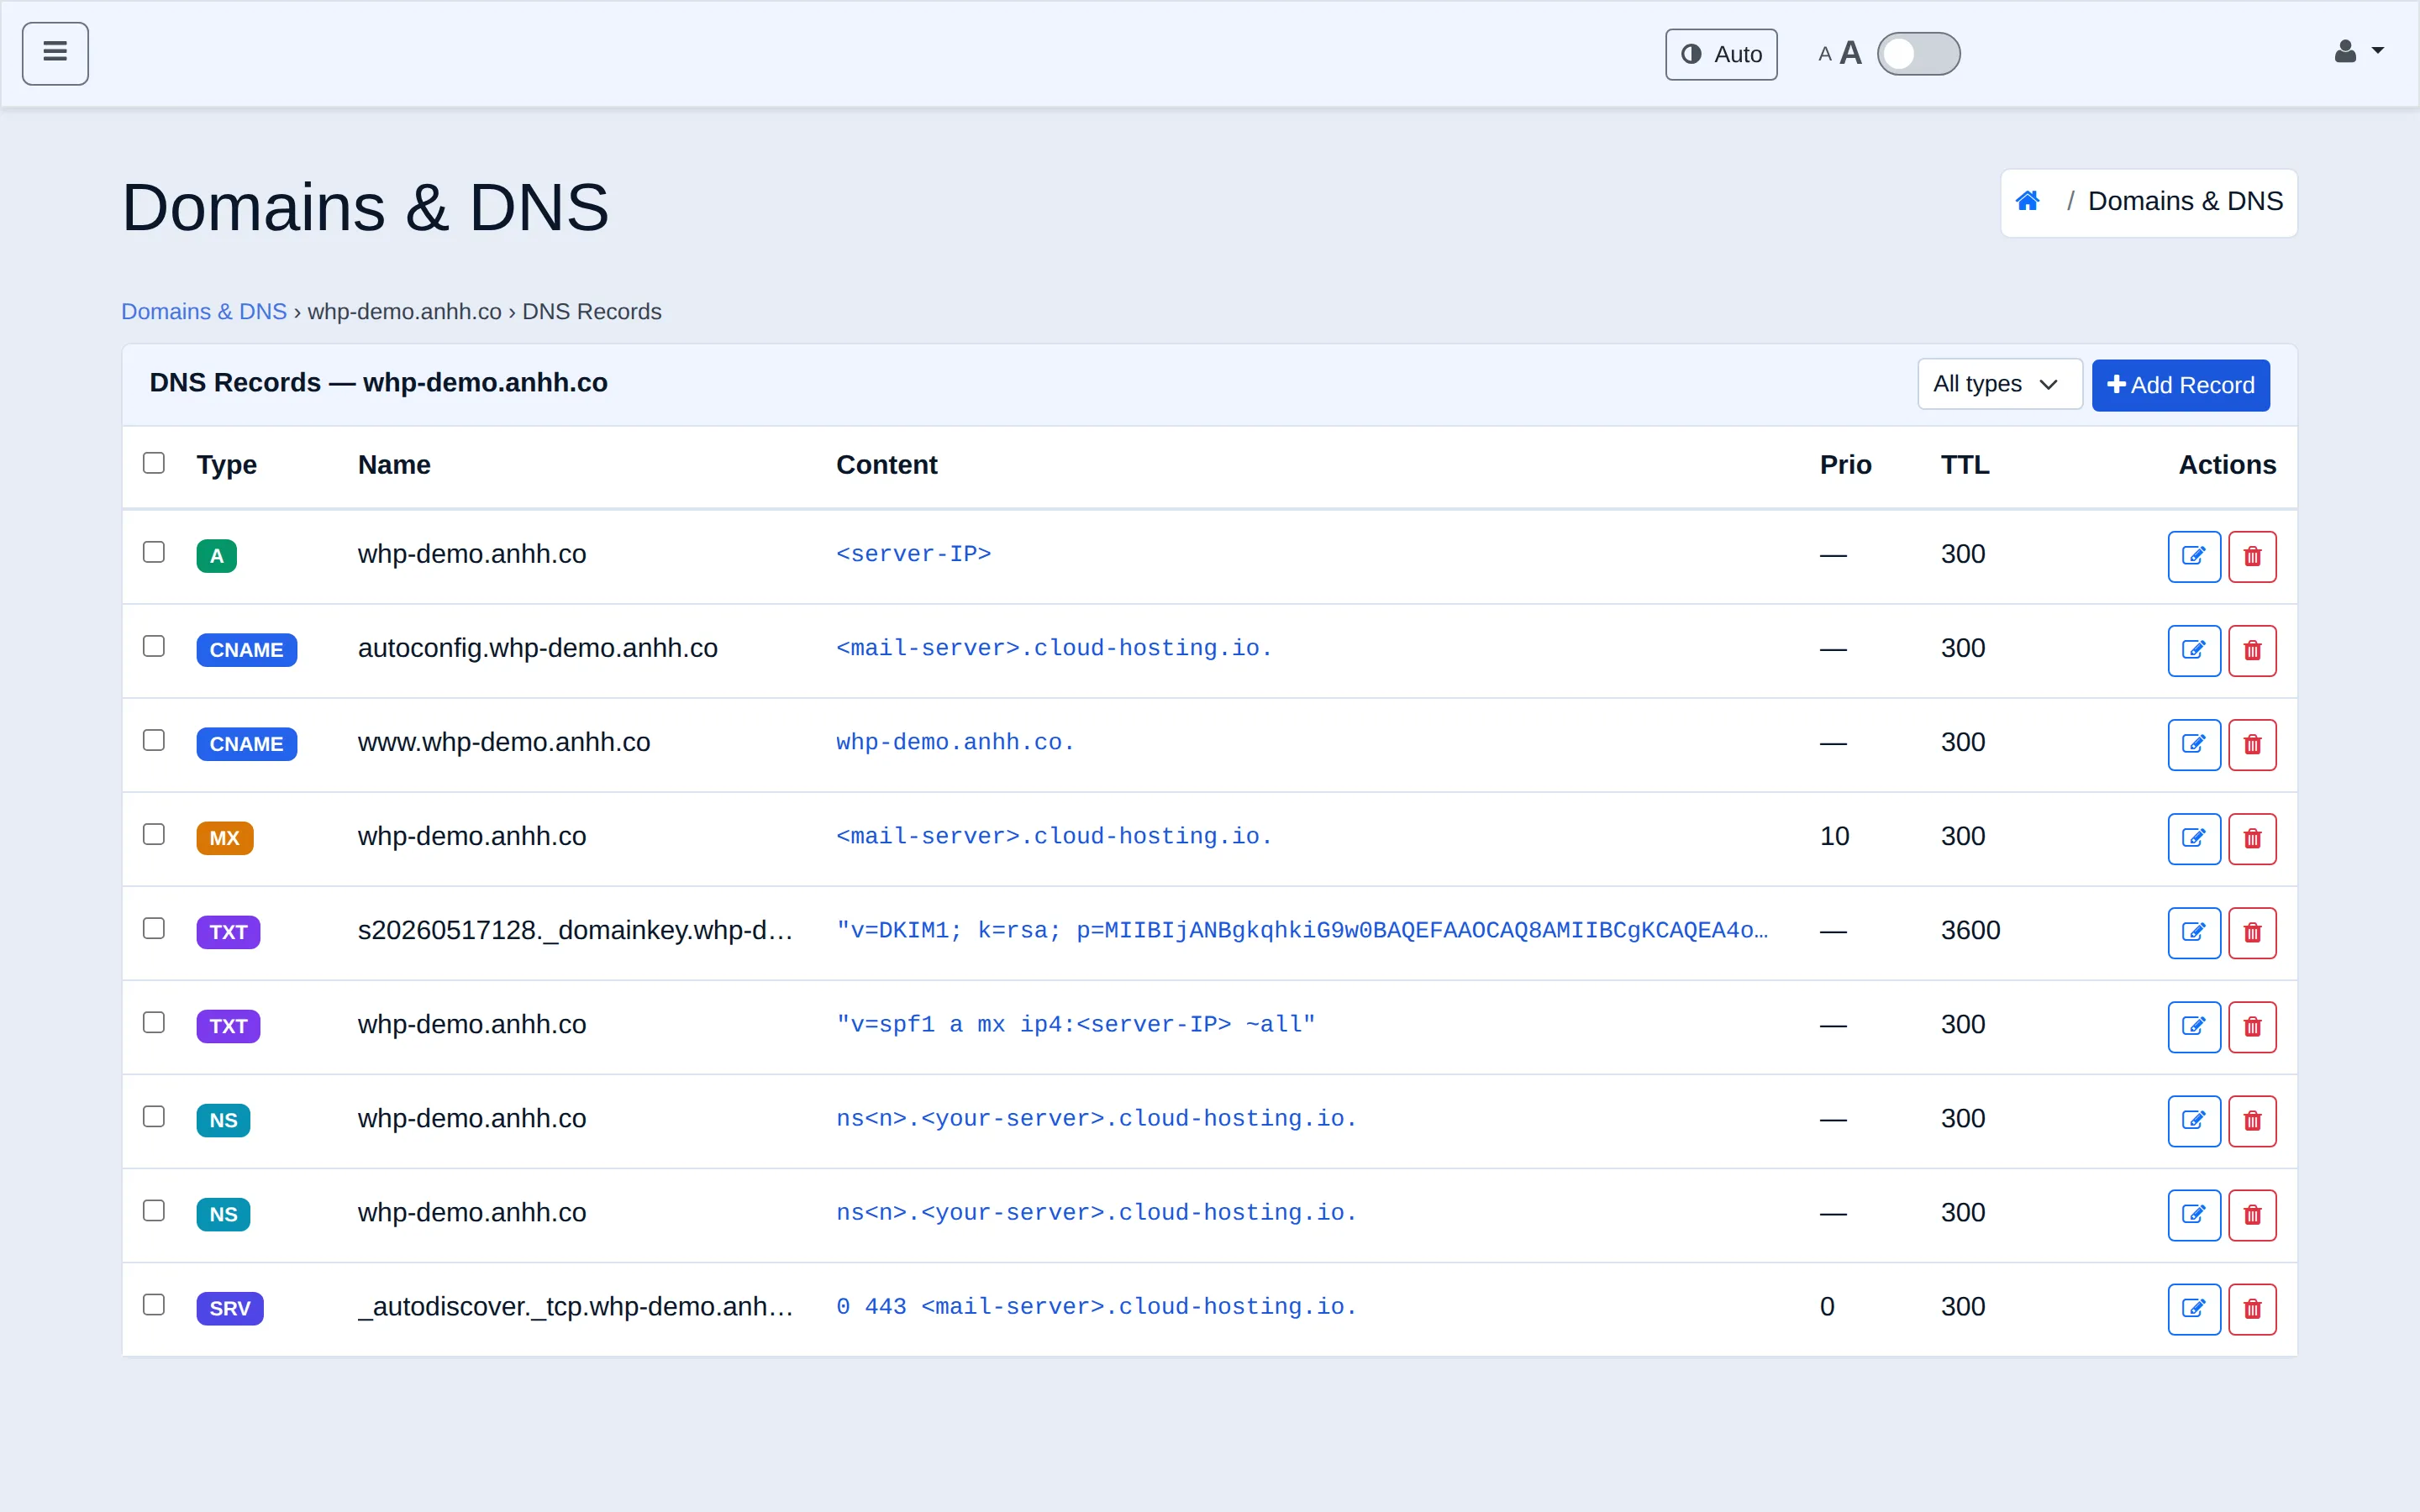The width and height of the screenshot is (2420, 1512).
Task: Open the hamburger sidebar menu
Action: [55, 54]
